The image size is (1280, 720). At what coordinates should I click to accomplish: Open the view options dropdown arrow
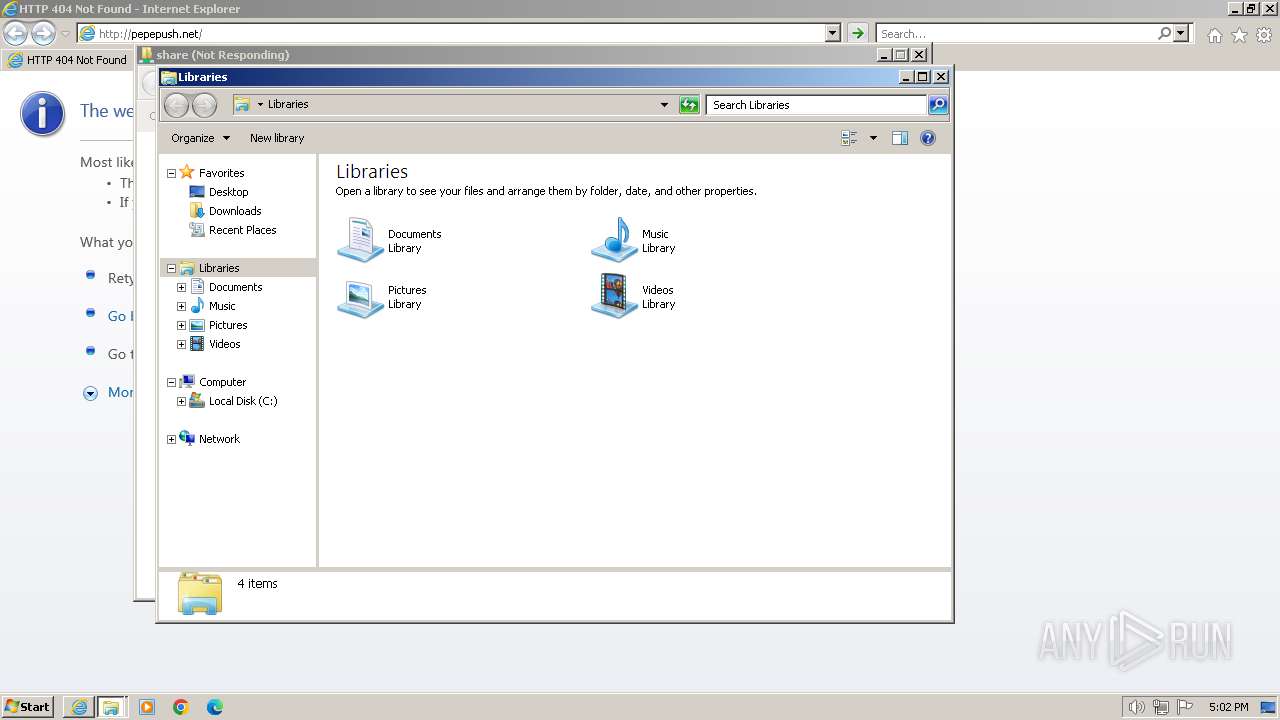[873, 138]
